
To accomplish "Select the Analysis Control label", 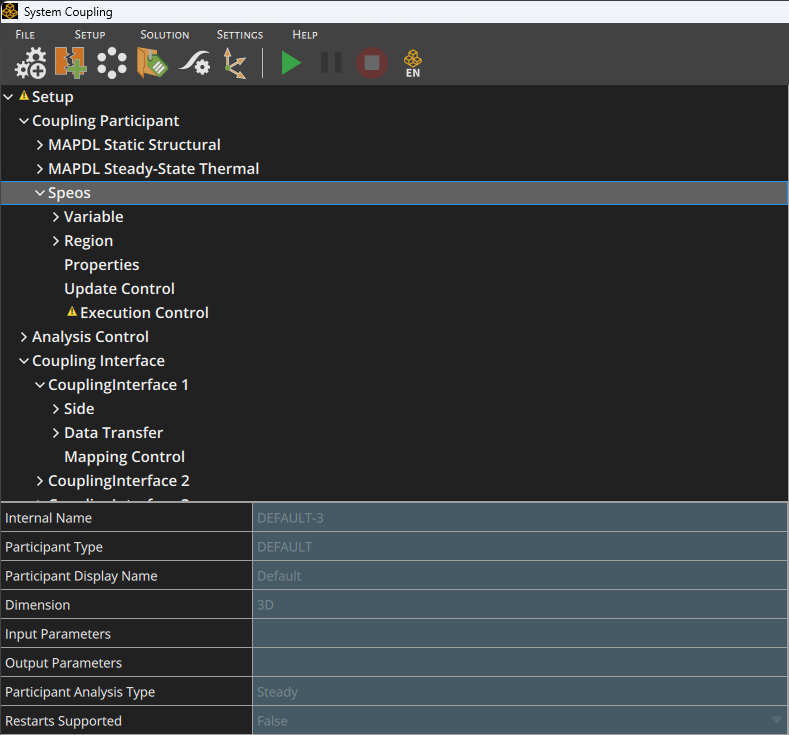I will pos(90,337).
